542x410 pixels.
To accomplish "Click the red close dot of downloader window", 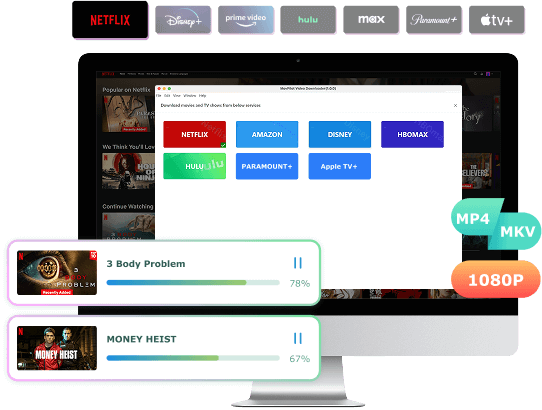I will coord(159,89).
